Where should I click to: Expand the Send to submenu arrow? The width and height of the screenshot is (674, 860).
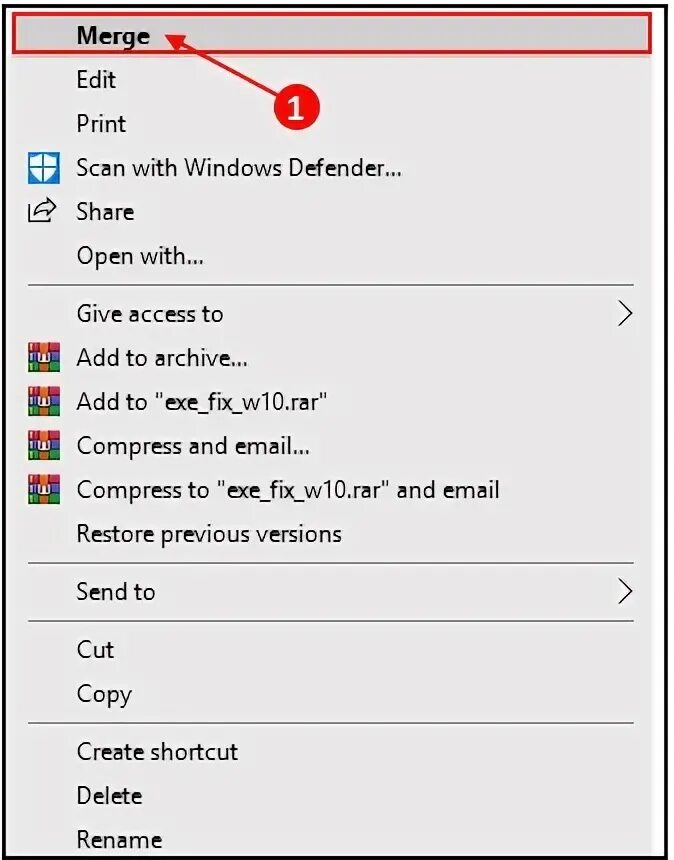[x=625, y=591]
